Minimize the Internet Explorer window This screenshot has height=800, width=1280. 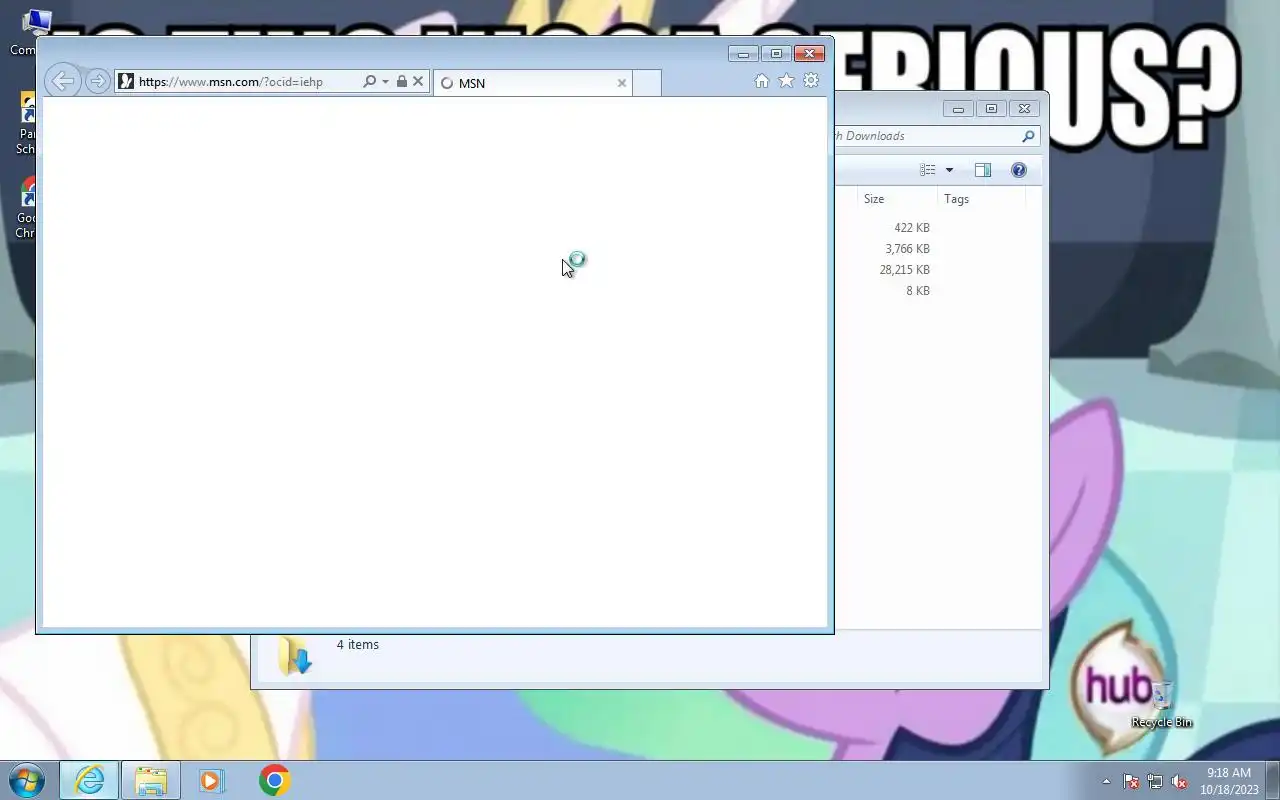(x=743, y=54)
